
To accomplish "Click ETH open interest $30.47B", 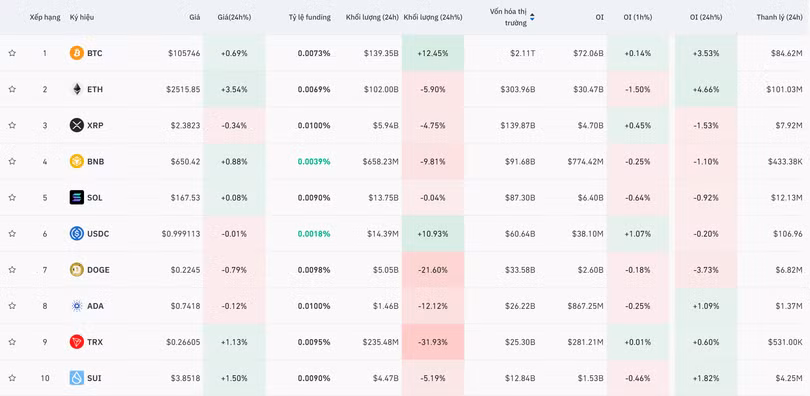I will coord(588,89).
